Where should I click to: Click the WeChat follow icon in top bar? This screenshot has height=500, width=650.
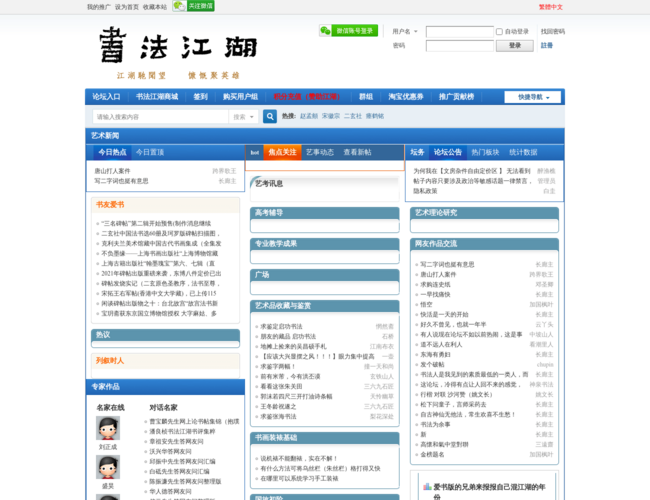coord(194,6)
